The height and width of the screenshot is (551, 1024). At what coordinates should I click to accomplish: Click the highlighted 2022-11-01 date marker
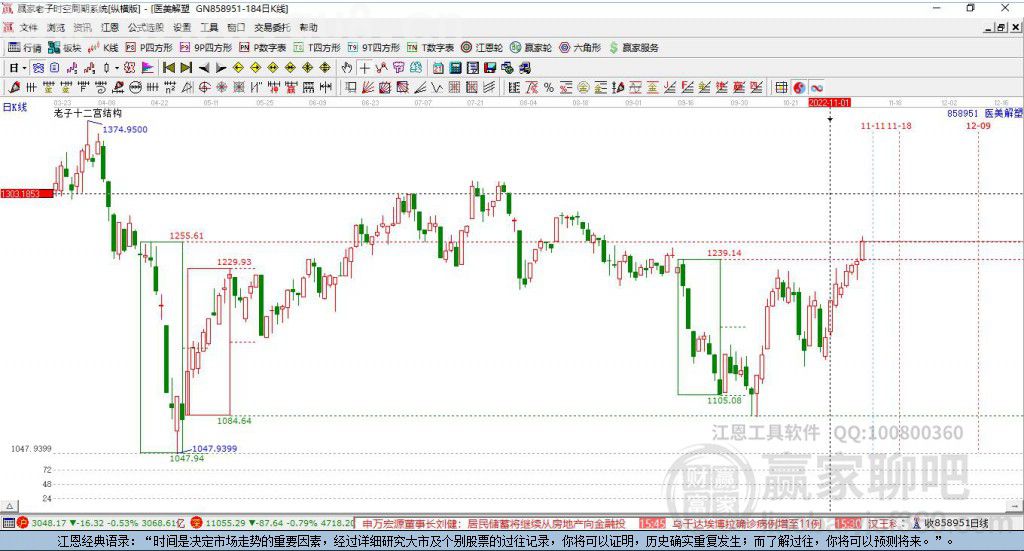pyautogui.click(x=829, y=103)
